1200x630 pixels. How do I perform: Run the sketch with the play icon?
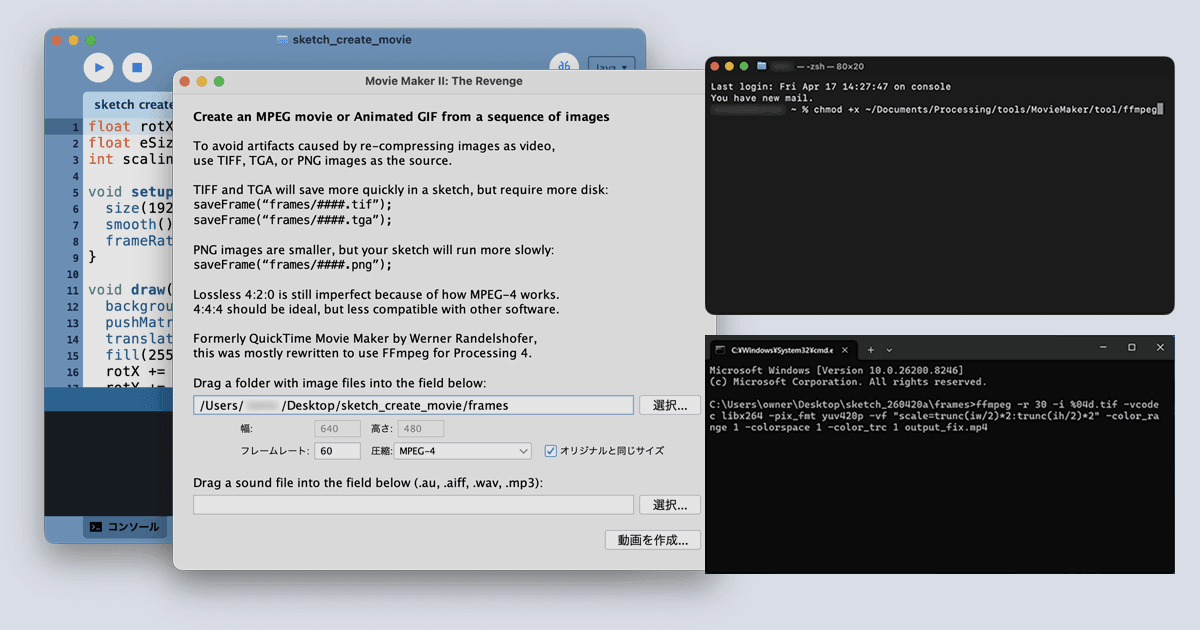pyautogui.click(x=98, y=67)
